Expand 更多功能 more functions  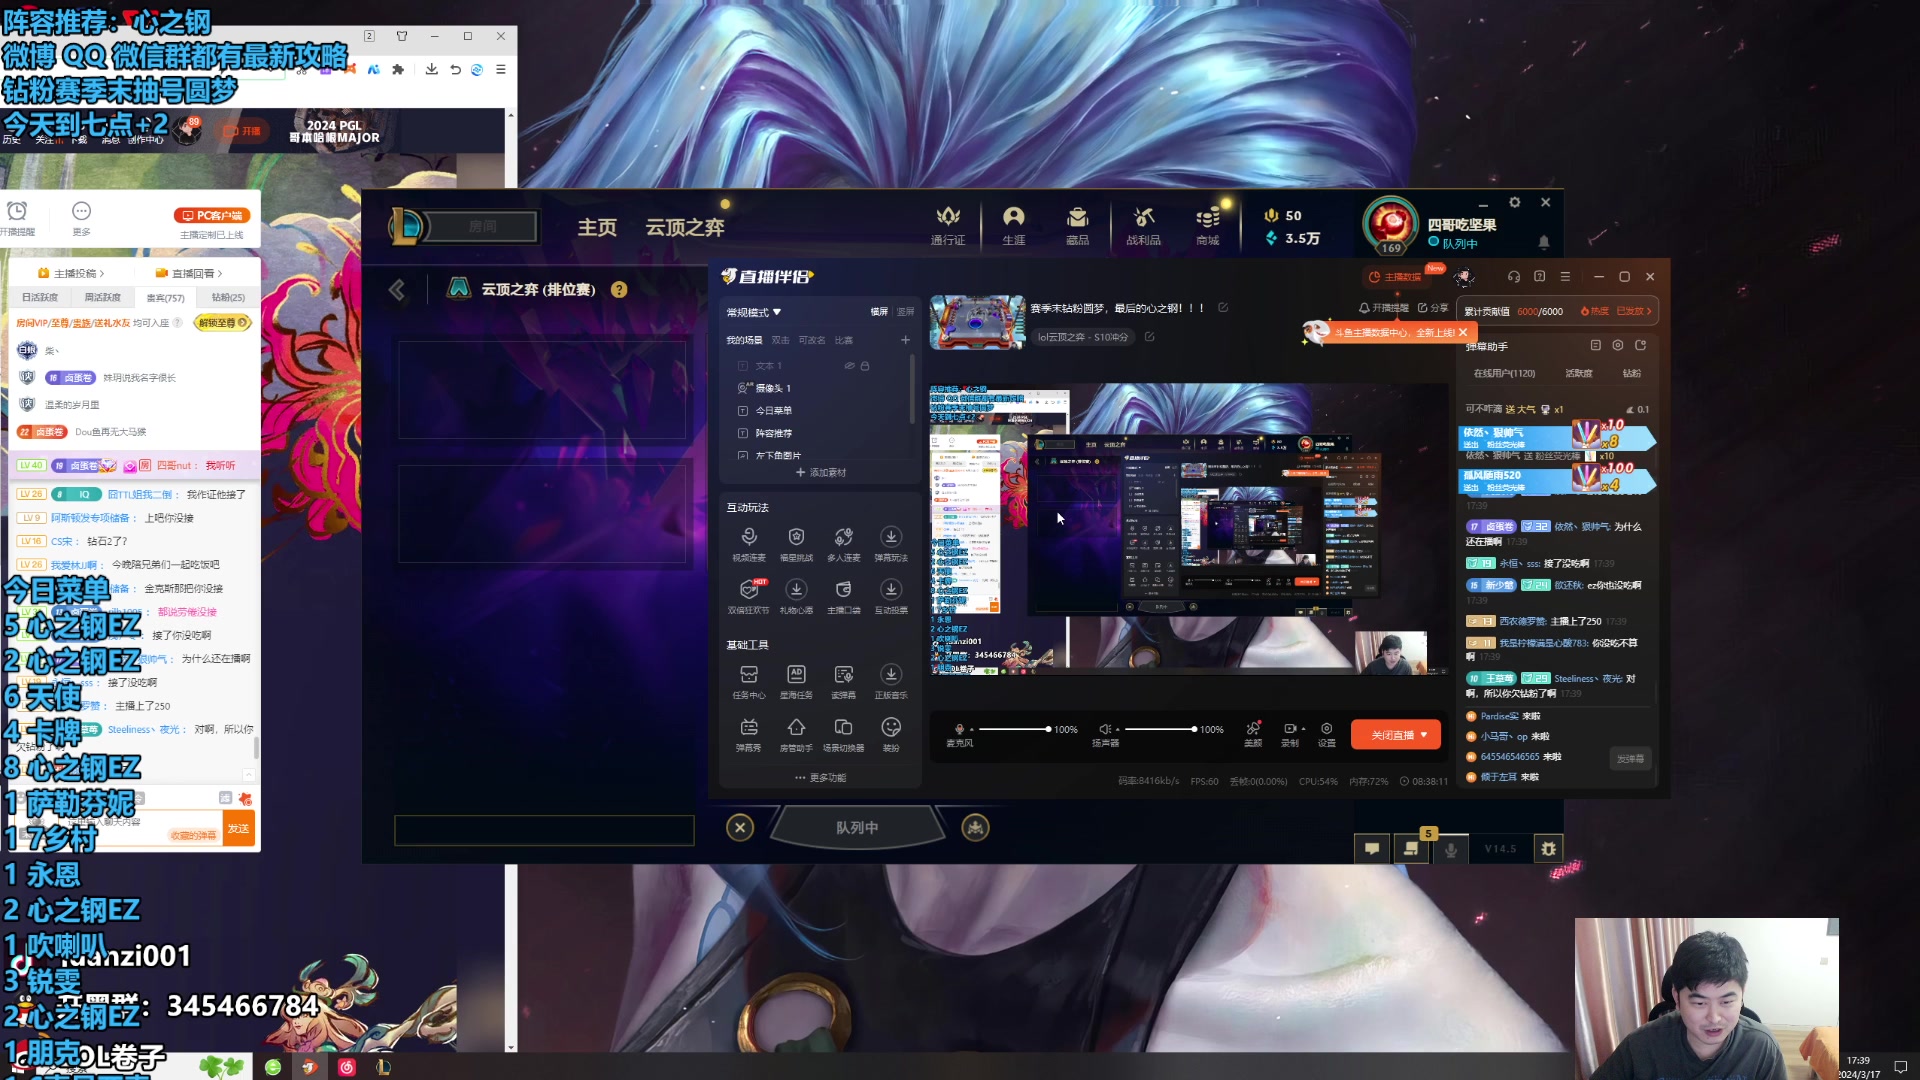click(821, 777)
